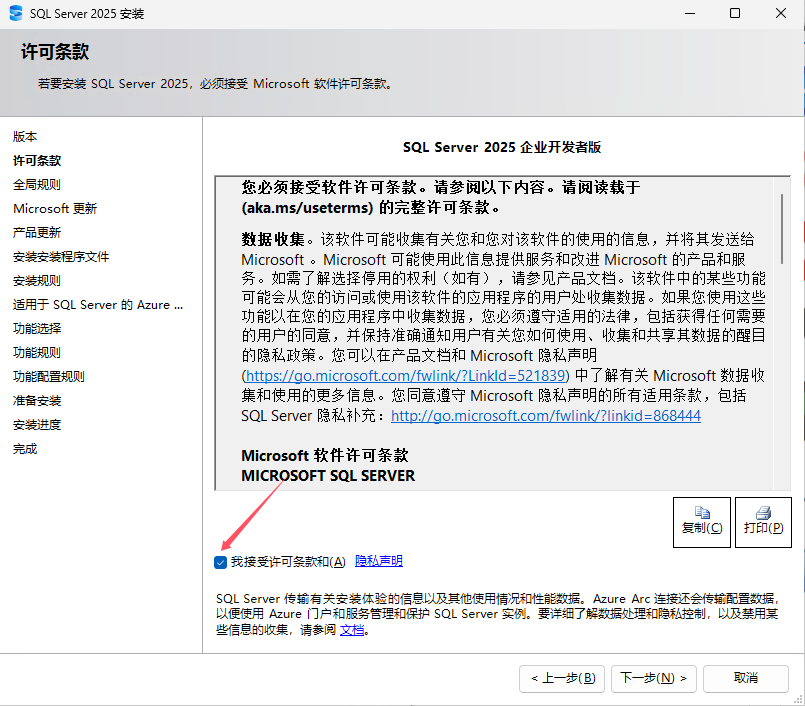The height and width of the screenshot is (706, 805).
Task: Click the 上一步(B) button
Action: pos(562,678)
